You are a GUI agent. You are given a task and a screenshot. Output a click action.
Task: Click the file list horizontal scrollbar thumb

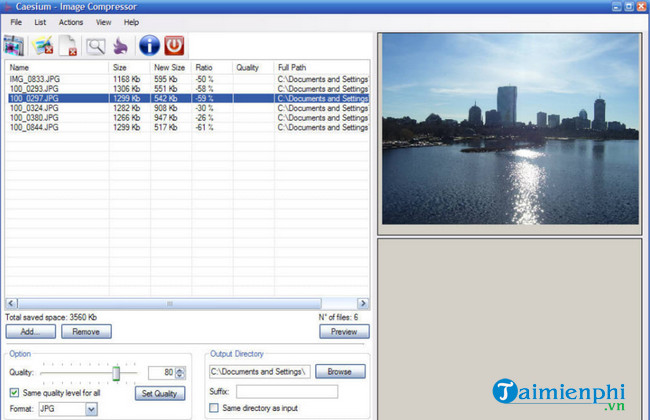170,303
